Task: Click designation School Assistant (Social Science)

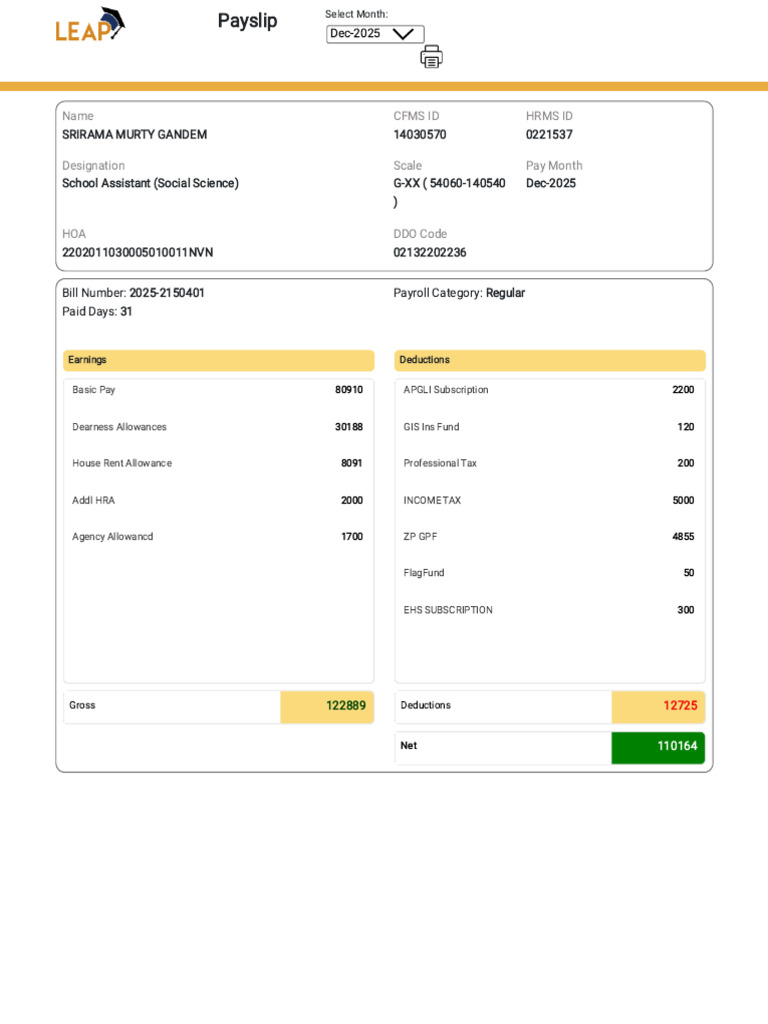Action: tap(150, 184)
